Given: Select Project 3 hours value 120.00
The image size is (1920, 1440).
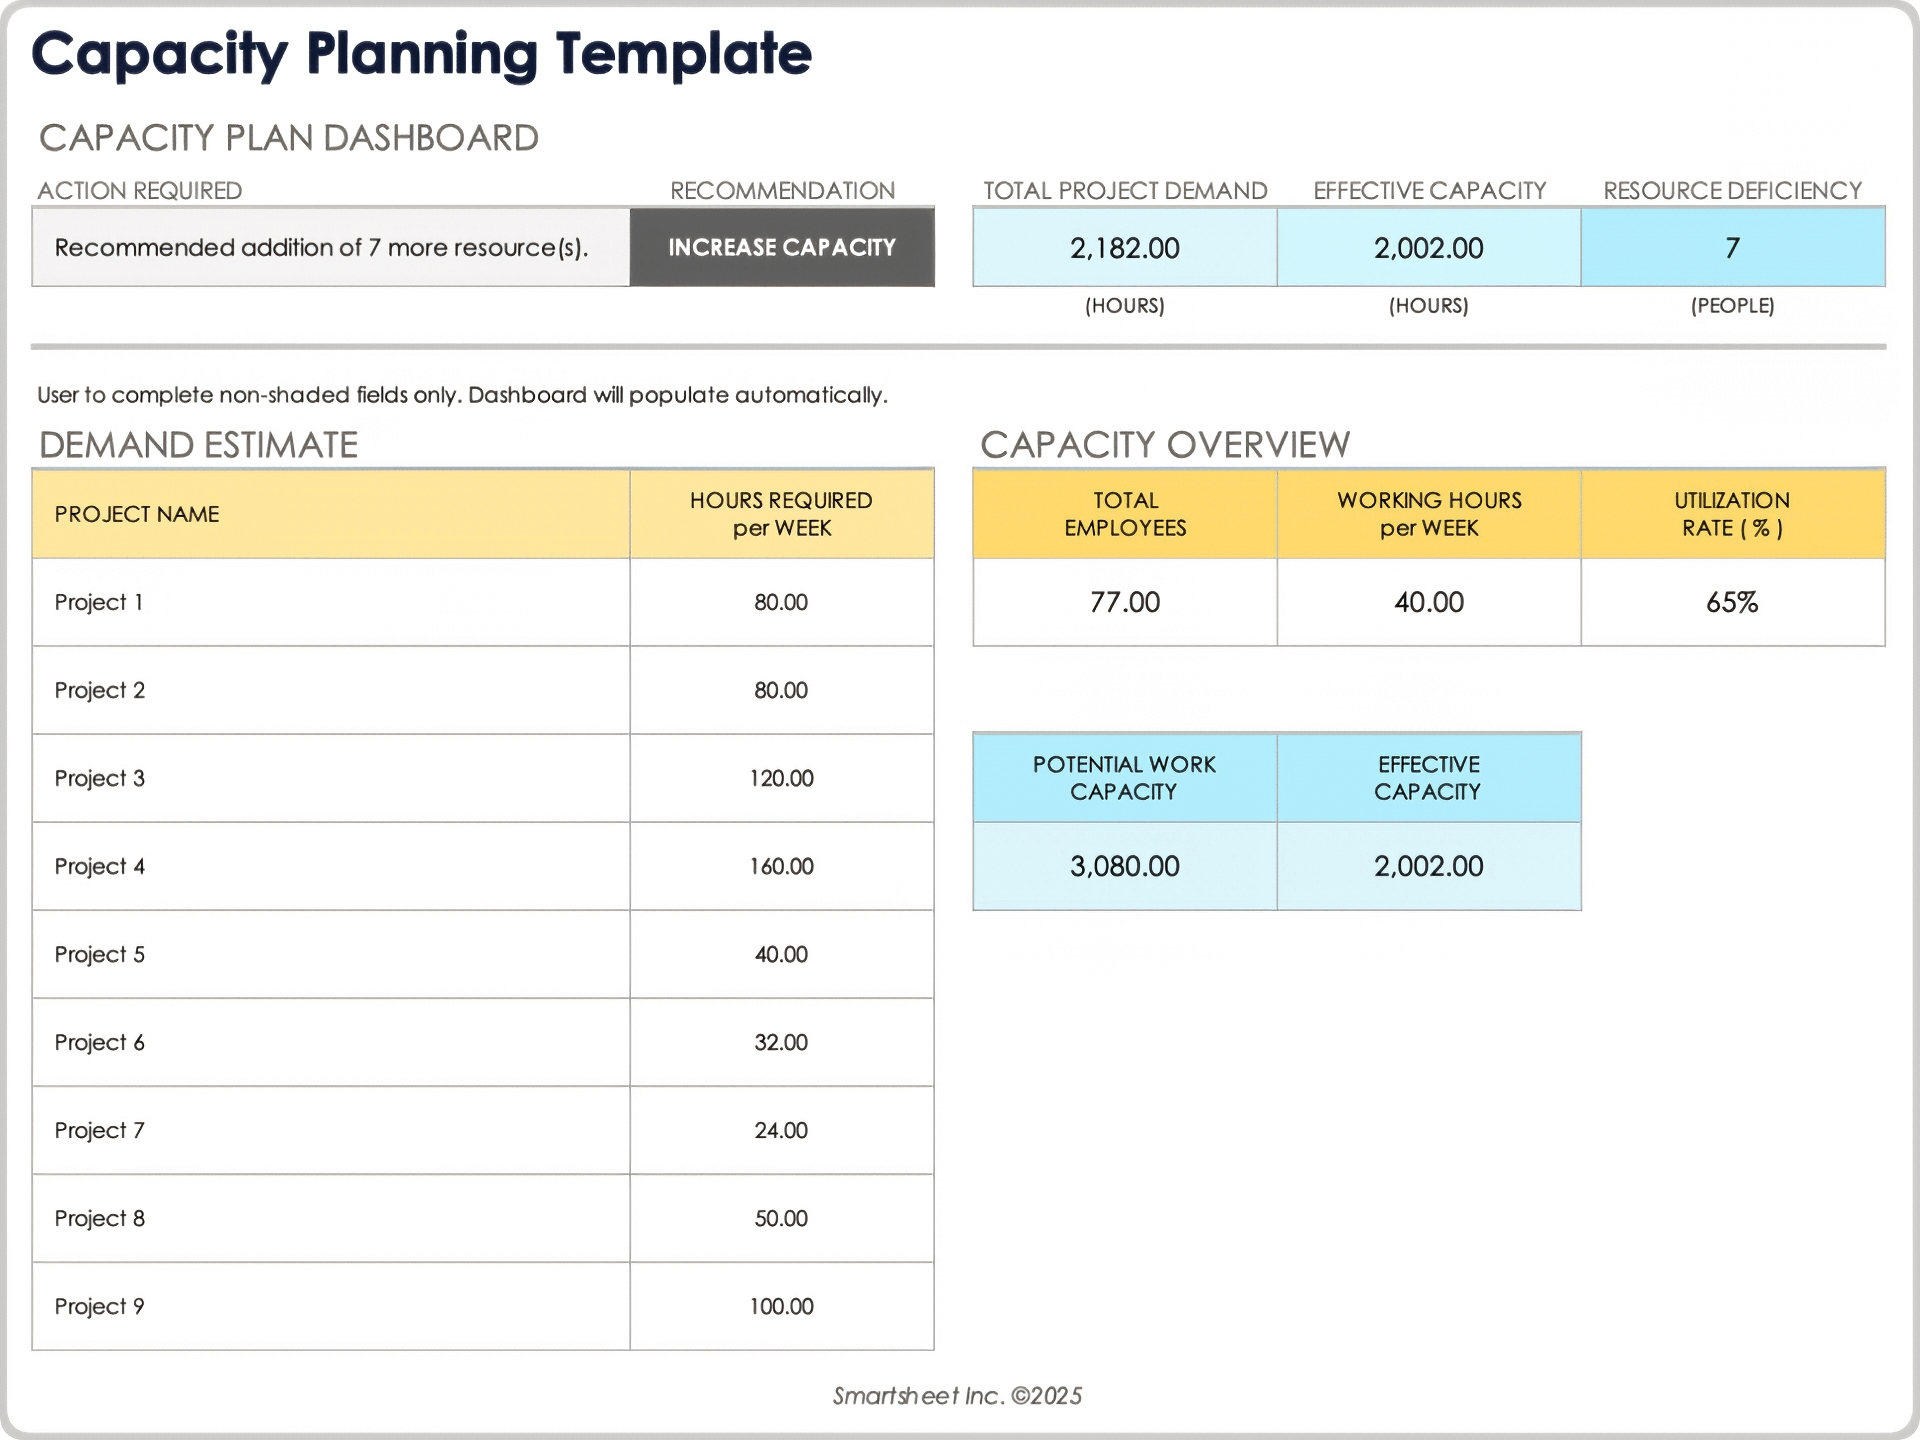Looking at the screenshot, I should [781, 778].
